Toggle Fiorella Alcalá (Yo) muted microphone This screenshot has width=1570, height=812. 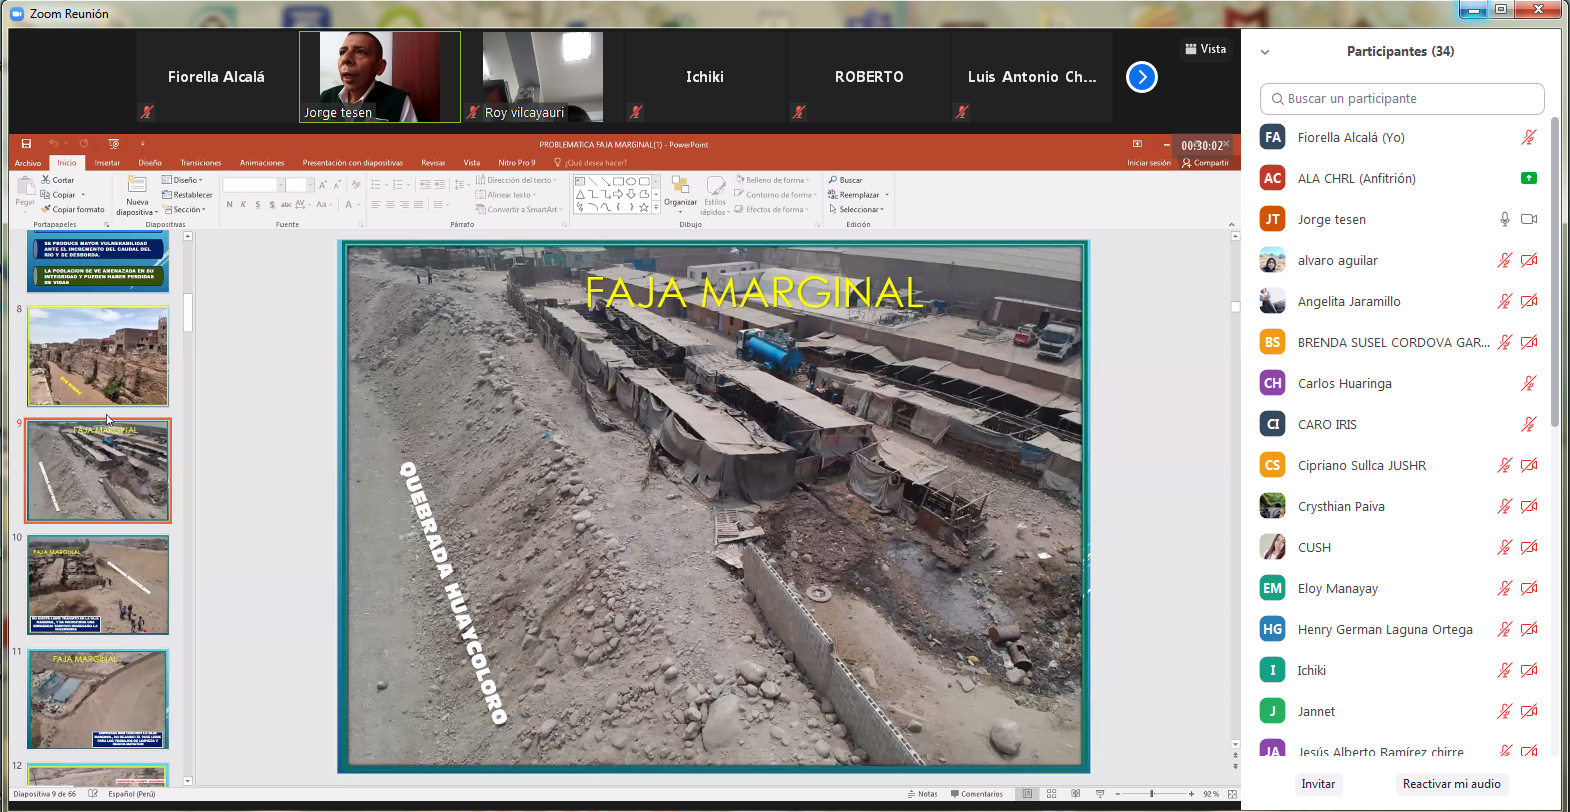tap(1529, 137)
